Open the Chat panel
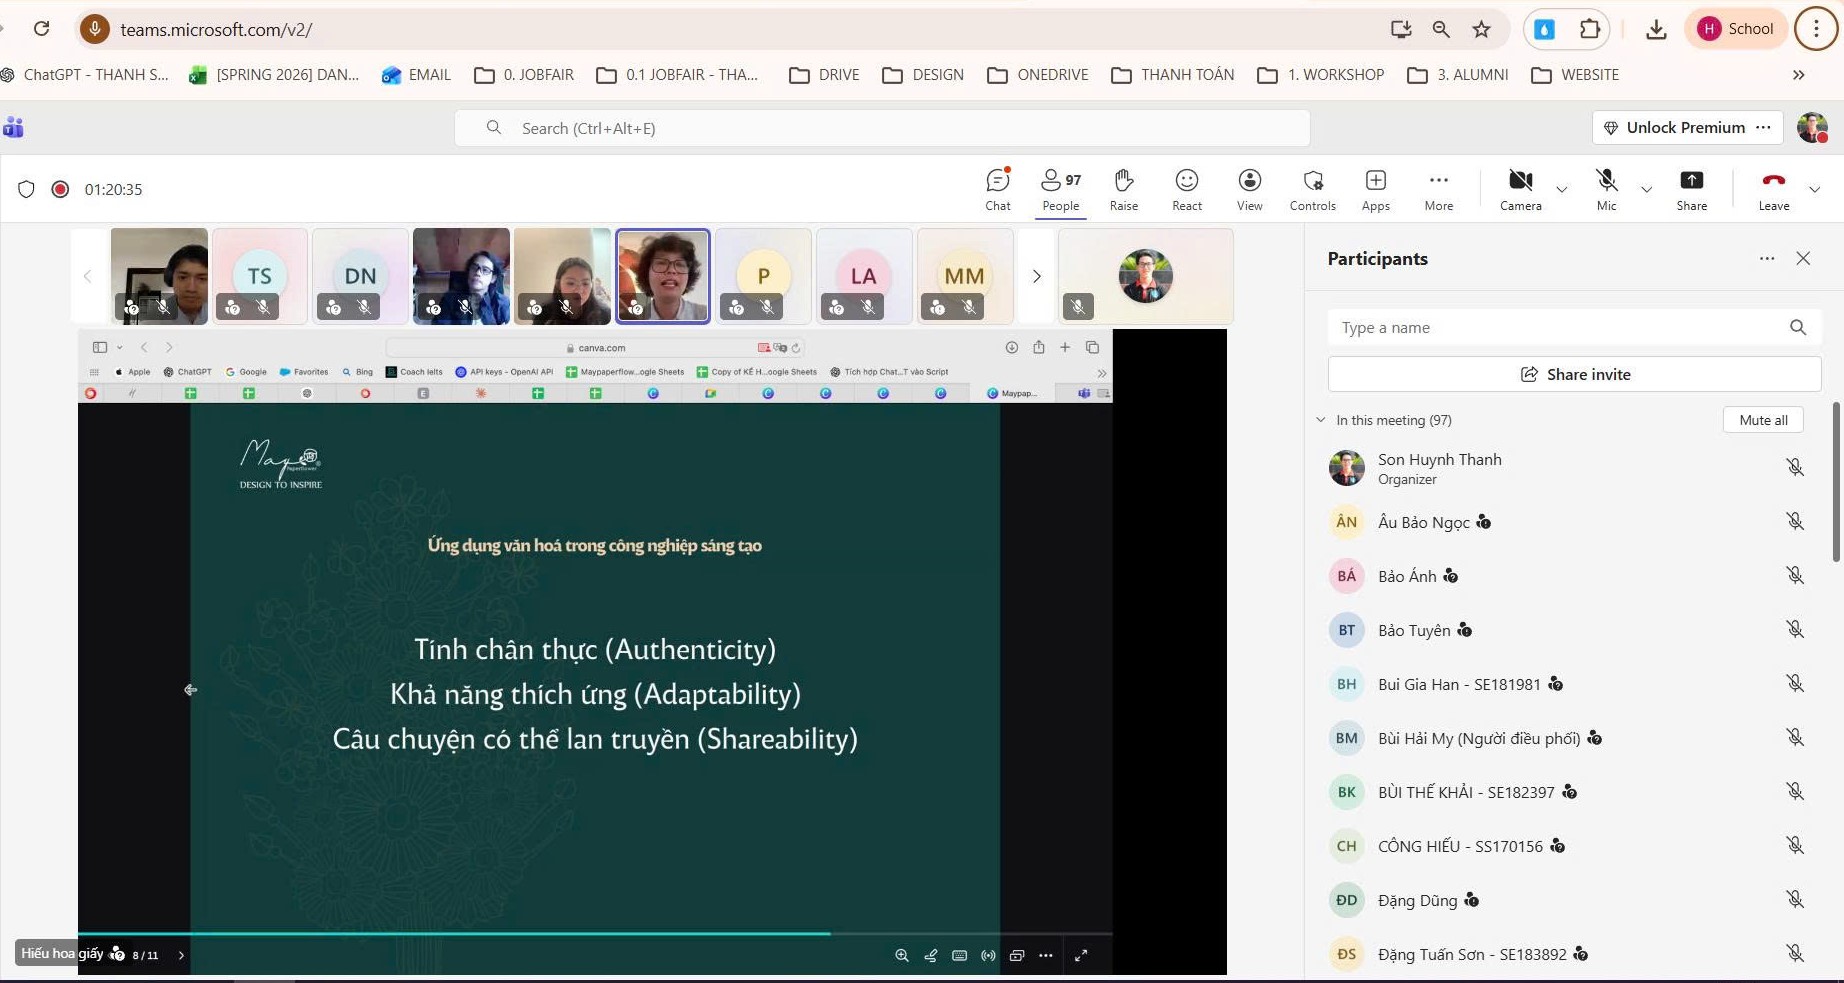The image size is (1844, 983). click(x=997, y=189)
